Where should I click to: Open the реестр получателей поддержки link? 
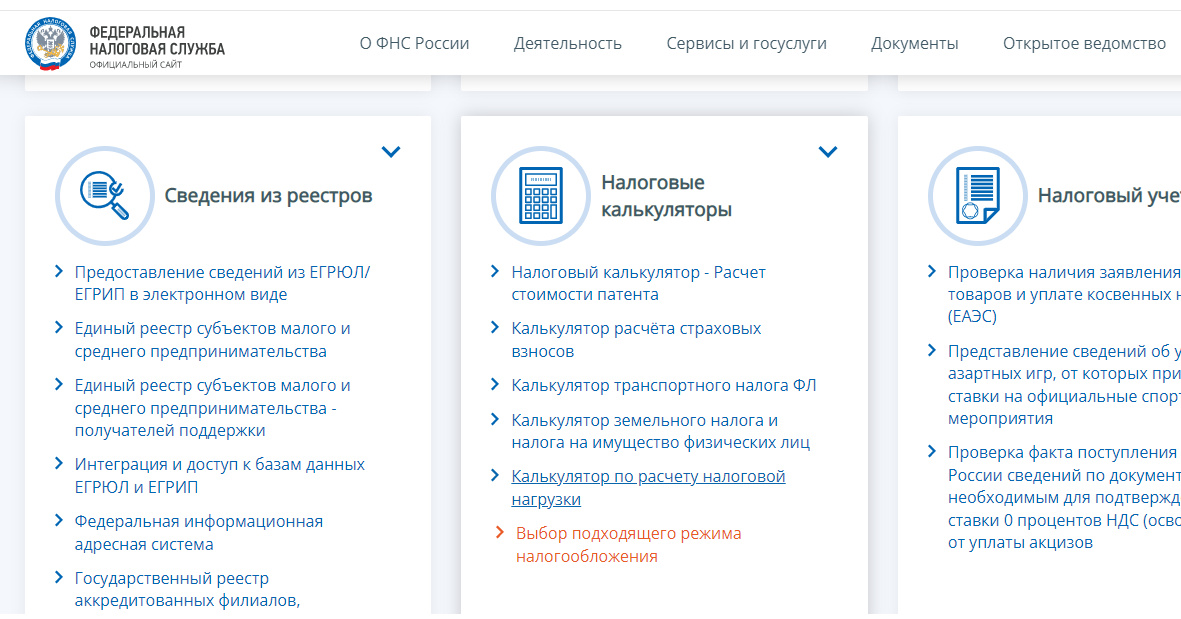(212, 407)
